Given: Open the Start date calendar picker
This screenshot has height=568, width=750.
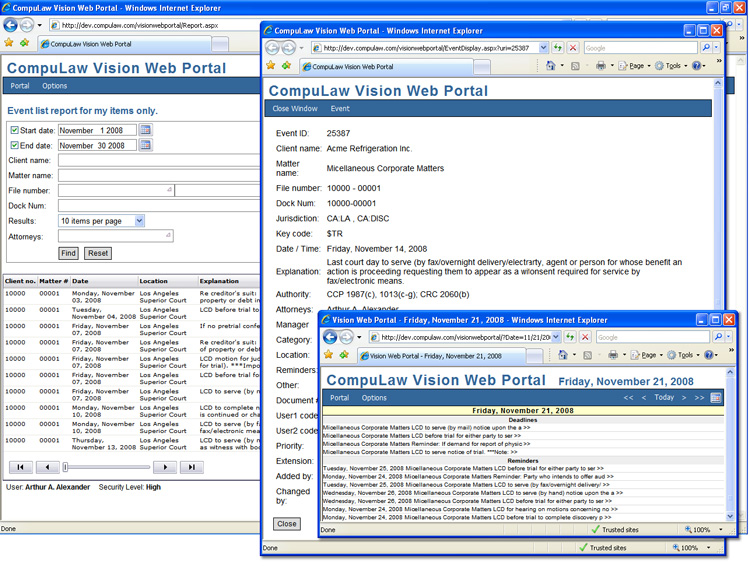Looking at the screenshot, I should pos(146,130).
